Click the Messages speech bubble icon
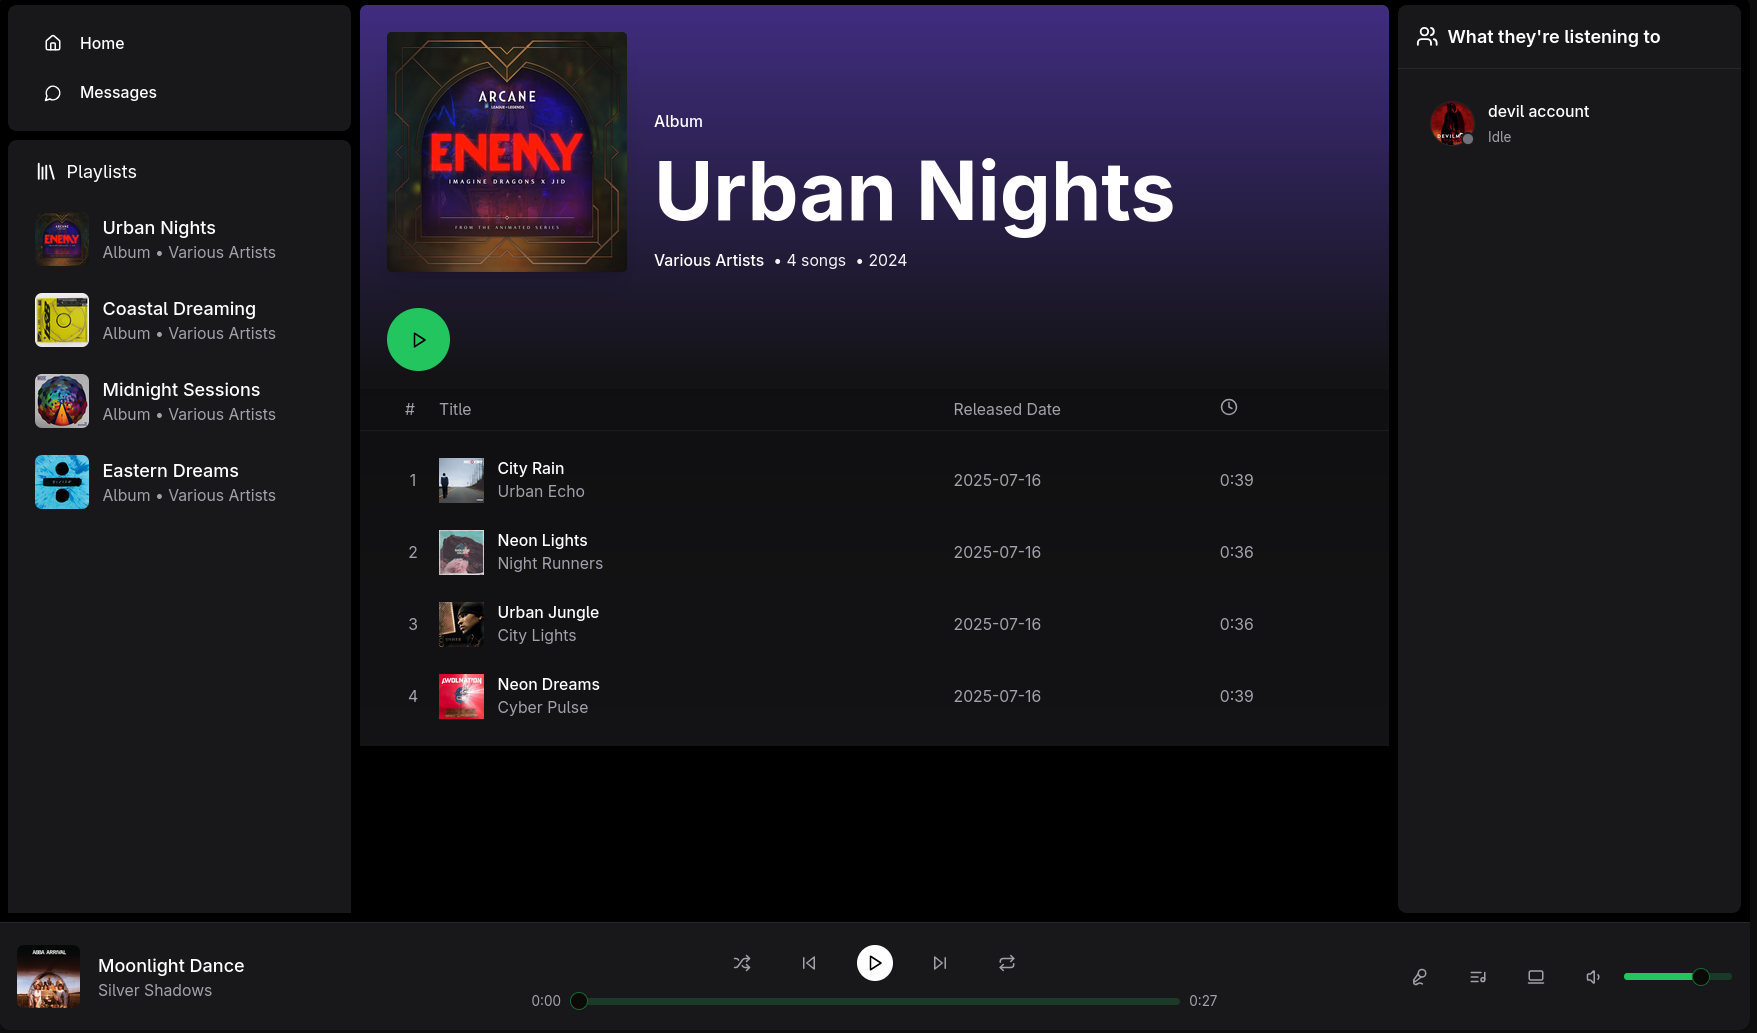Viewport: 1757px width, 1033px height. (x=53, y=93)
